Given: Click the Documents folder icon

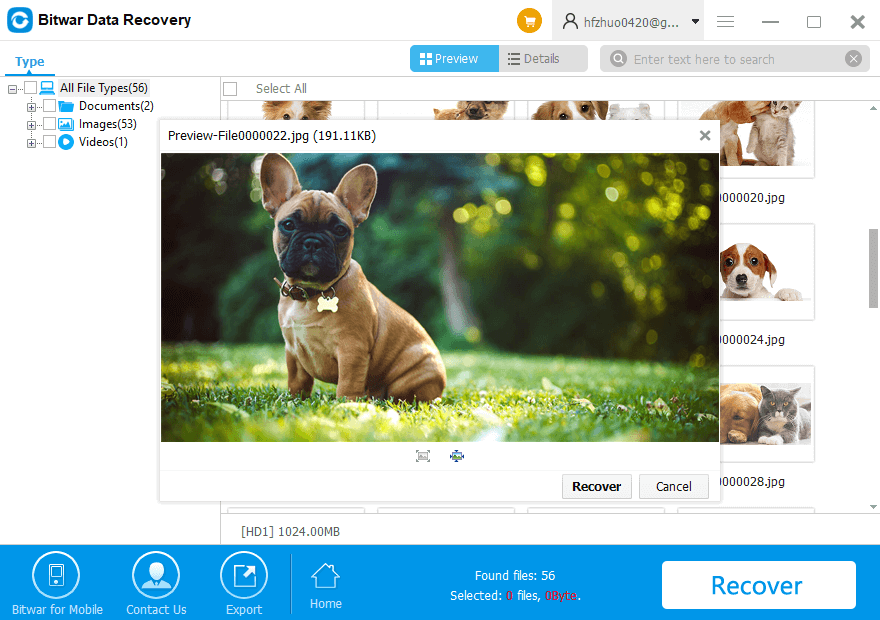Looking at the screenshot, I should point(66,106).
